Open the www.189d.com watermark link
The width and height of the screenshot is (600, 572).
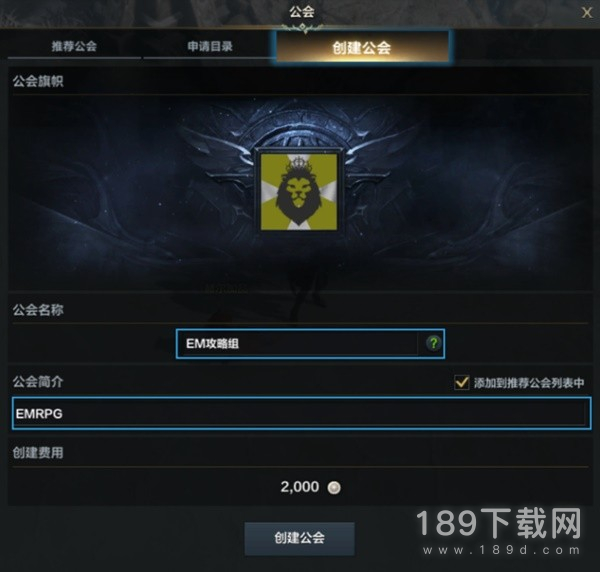502,551
